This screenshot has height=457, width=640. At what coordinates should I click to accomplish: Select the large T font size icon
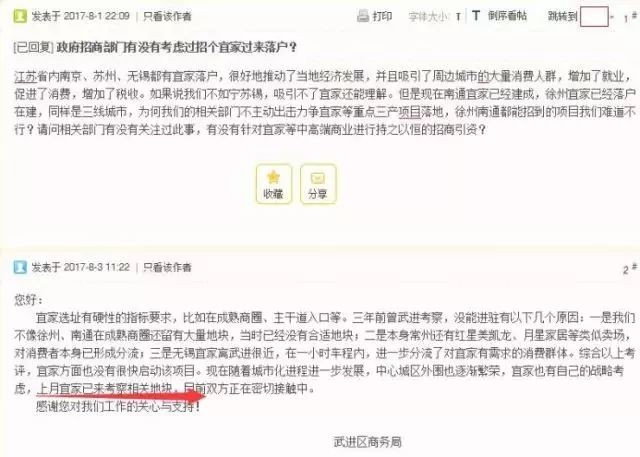point(476,16)
